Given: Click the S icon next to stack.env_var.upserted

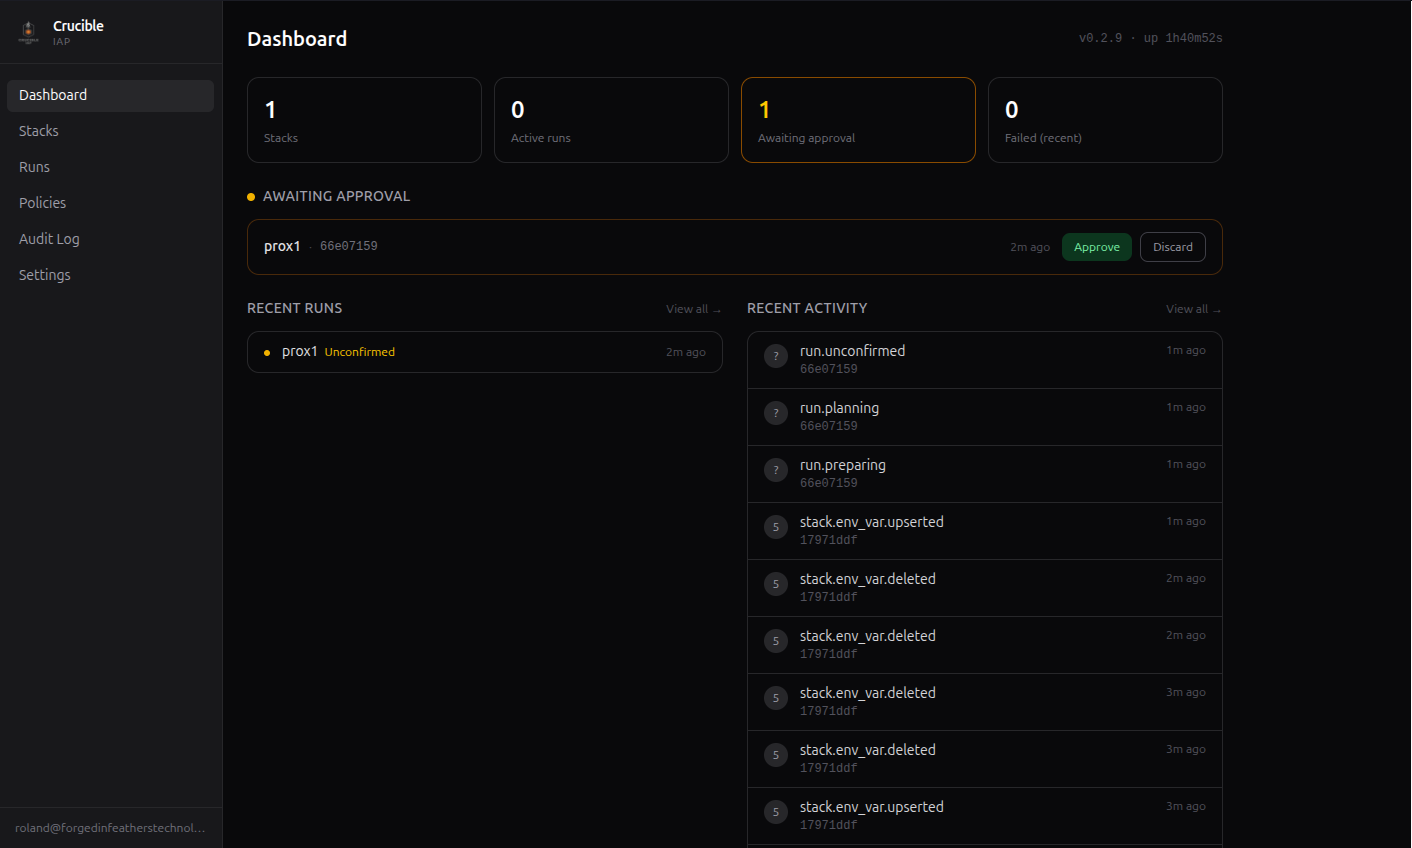Looking at the screenshot, I should 775,527.
